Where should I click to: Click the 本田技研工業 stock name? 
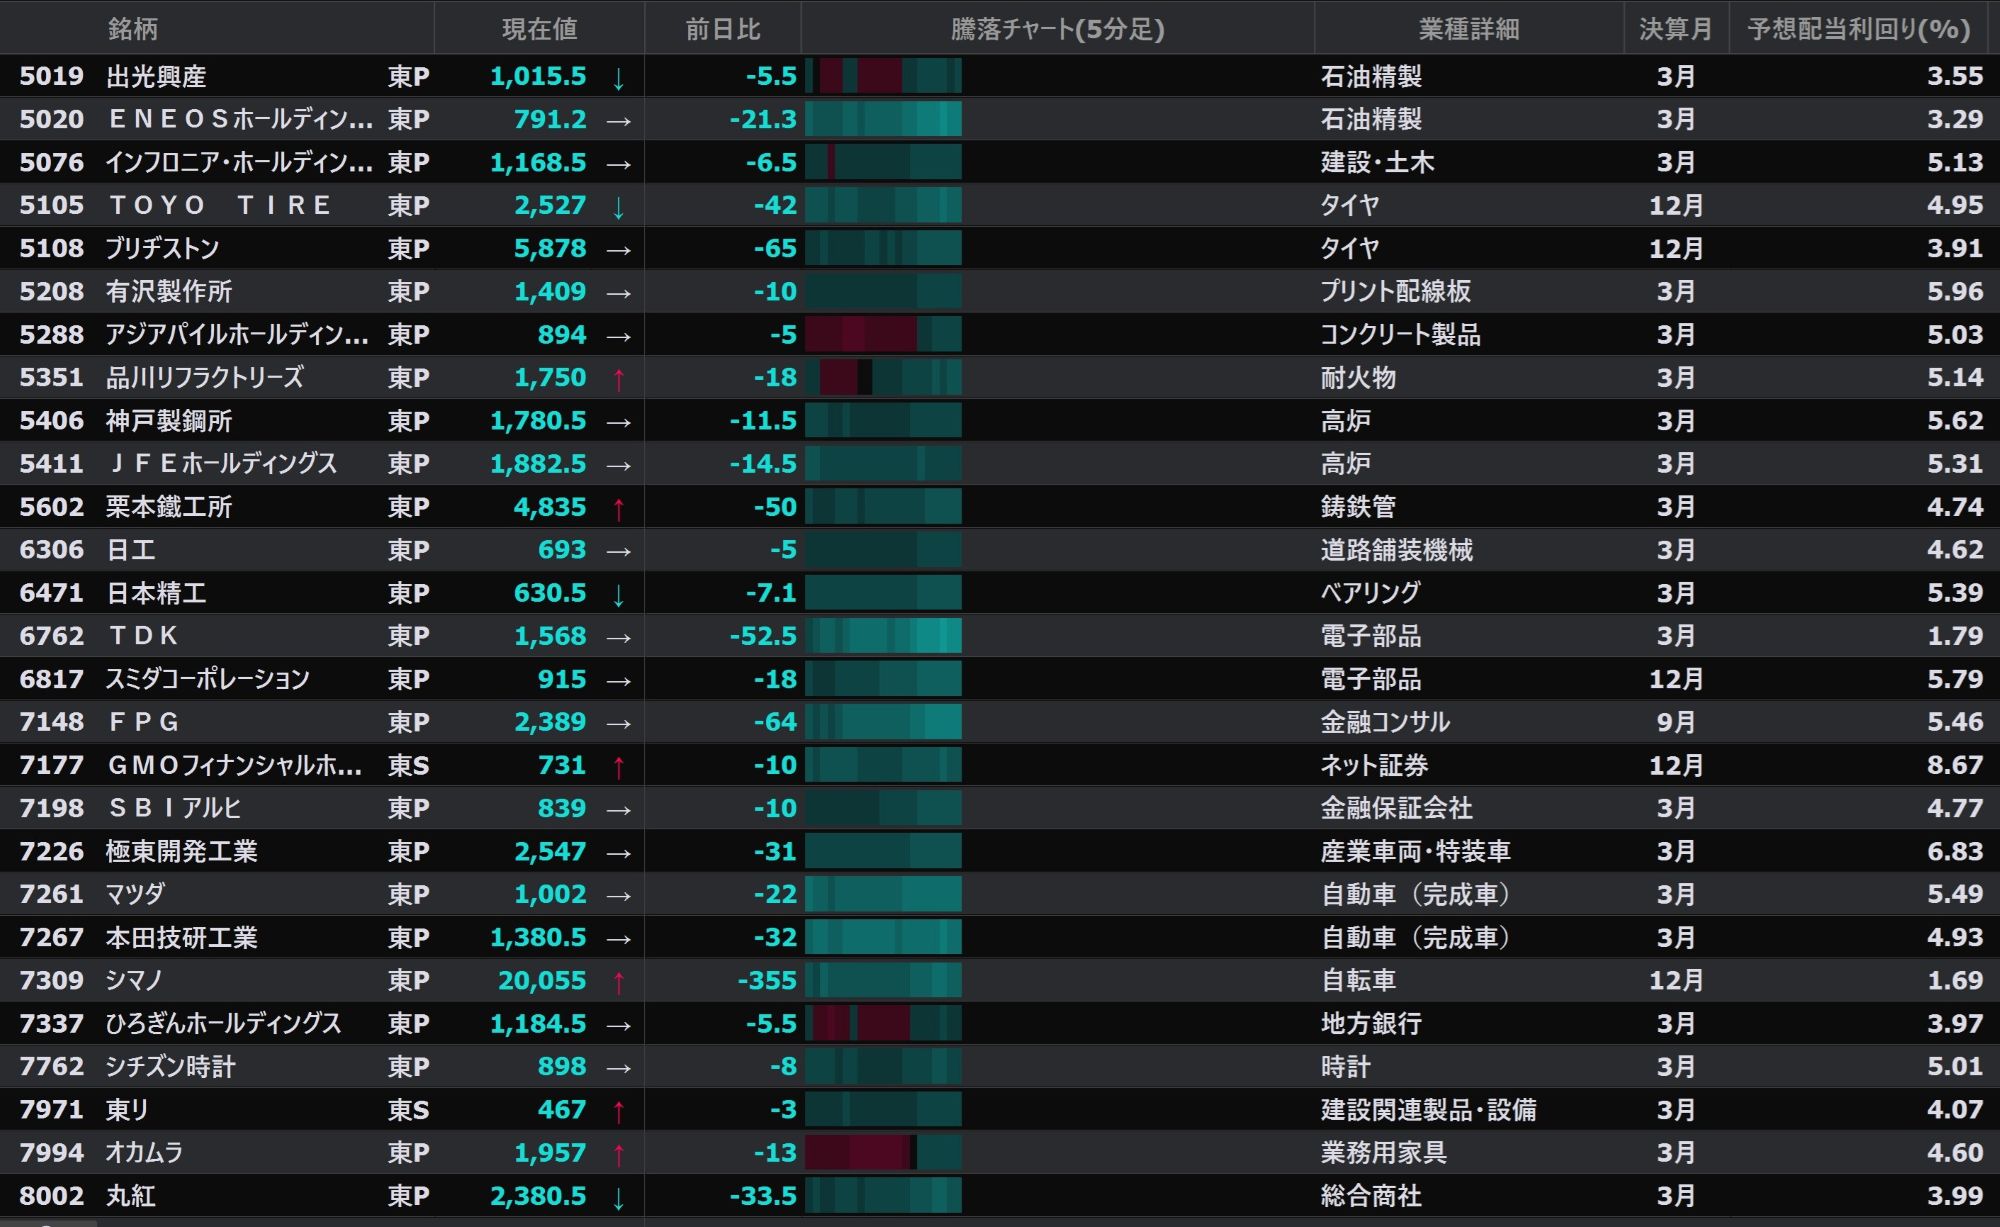(x=182, y=937)
